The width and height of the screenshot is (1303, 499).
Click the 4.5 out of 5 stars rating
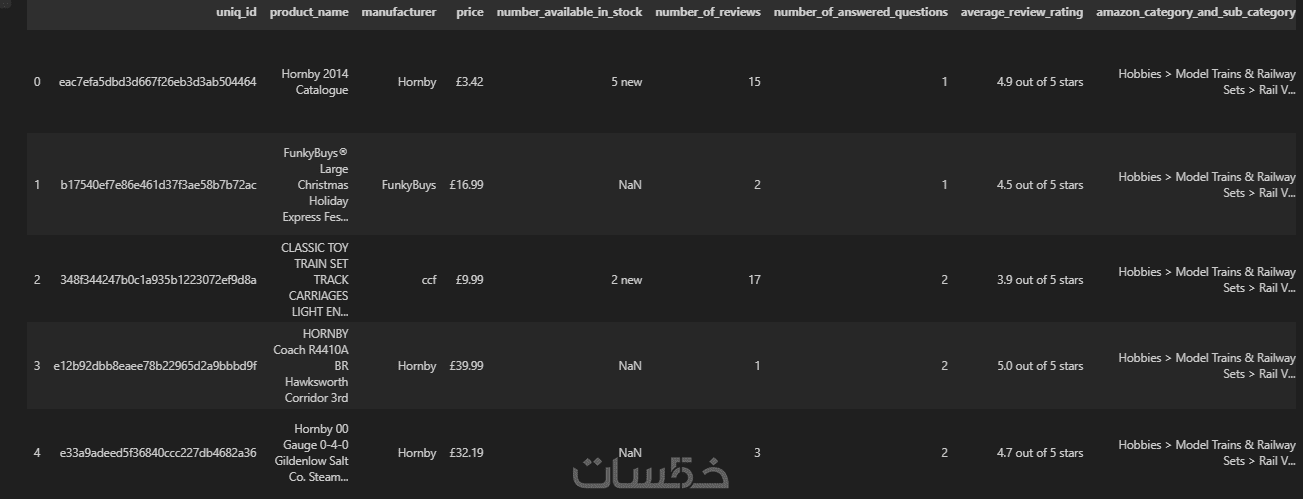[x=1040, y=185]
